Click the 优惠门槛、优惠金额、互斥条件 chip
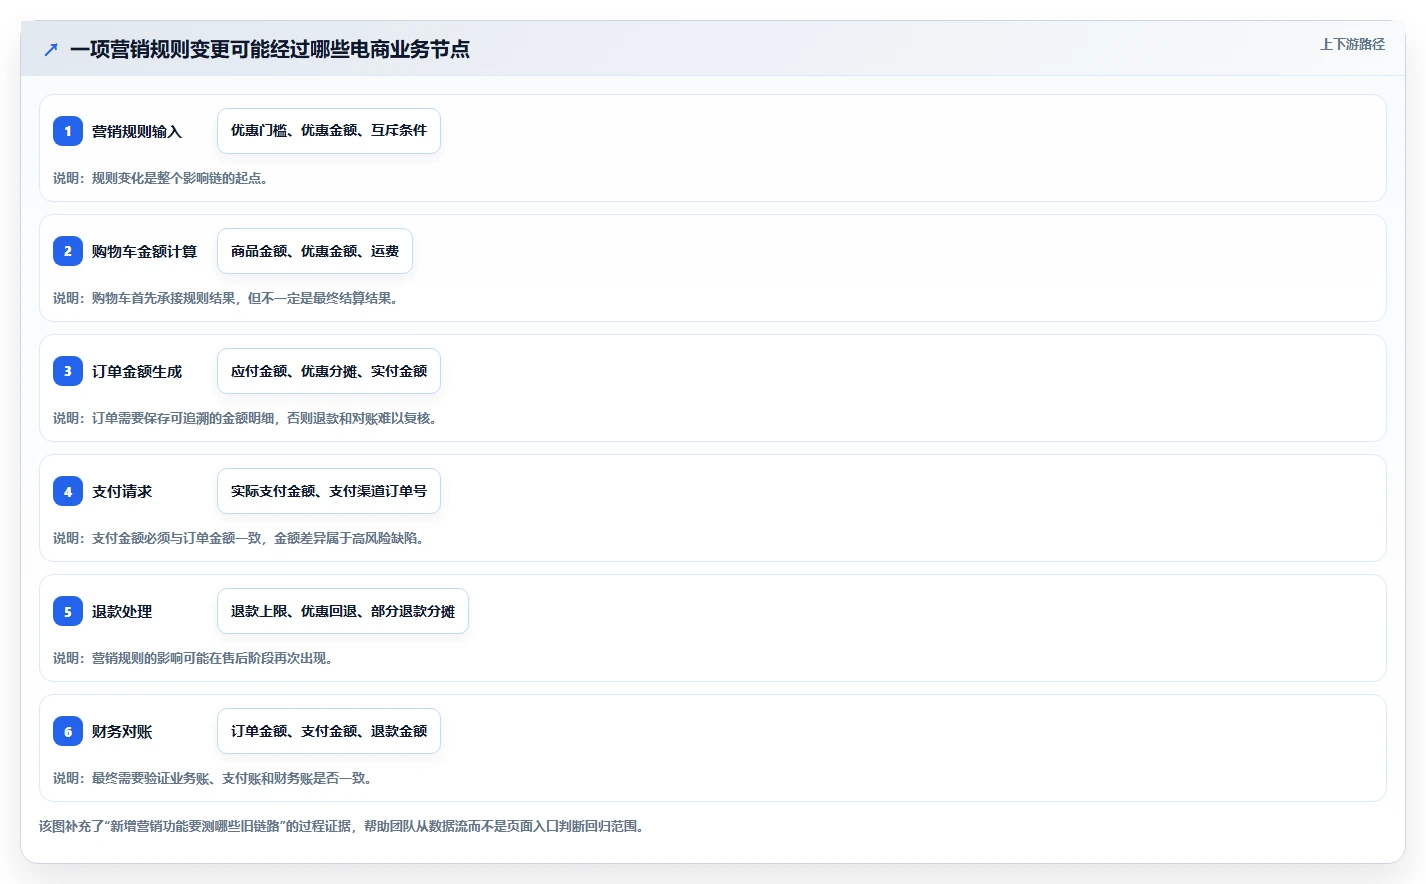 329,131
